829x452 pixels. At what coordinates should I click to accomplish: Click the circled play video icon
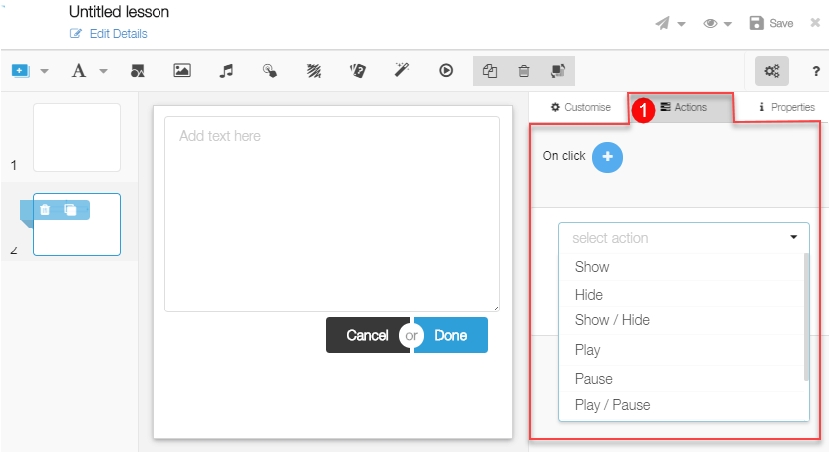coord(446,71)
